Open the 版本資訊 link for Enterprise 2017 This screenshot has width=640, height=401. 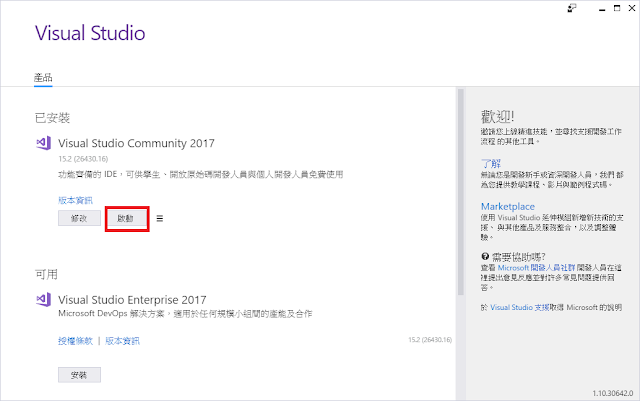click(x=122, y=341)
